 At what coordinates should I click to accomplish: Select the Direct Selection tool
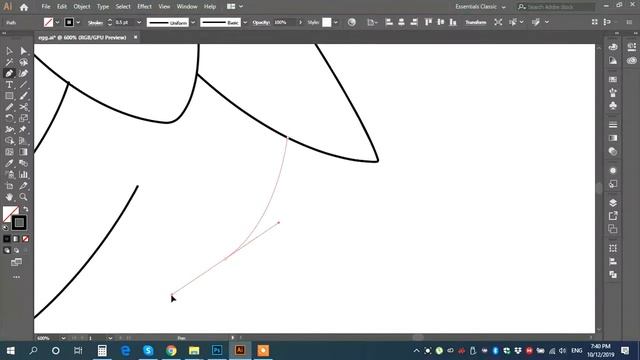click(x=23, y=51)
